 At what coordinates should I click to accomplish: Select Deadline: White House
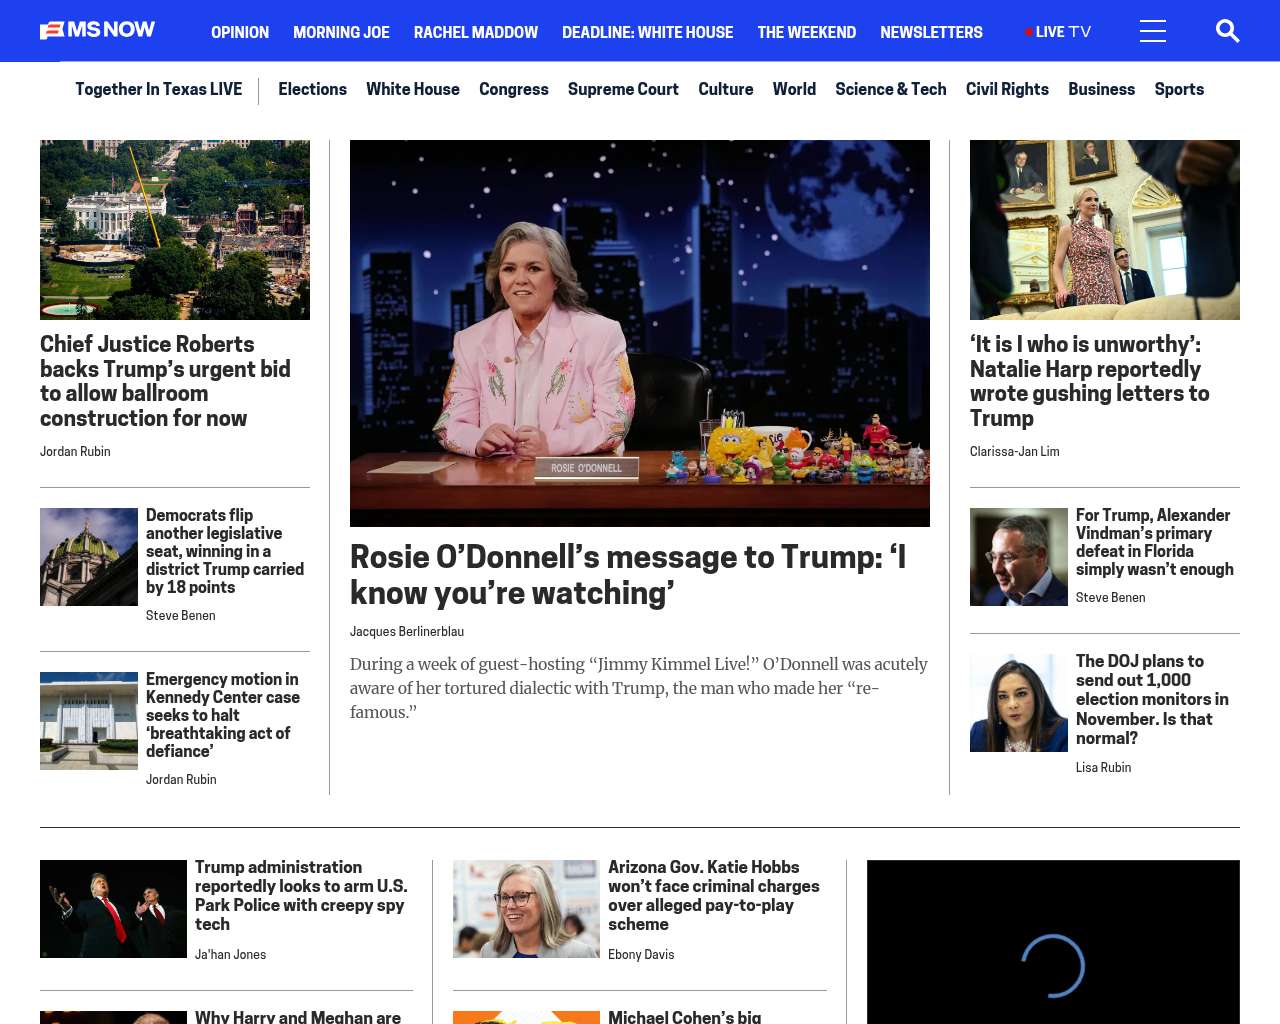[647, 32]
